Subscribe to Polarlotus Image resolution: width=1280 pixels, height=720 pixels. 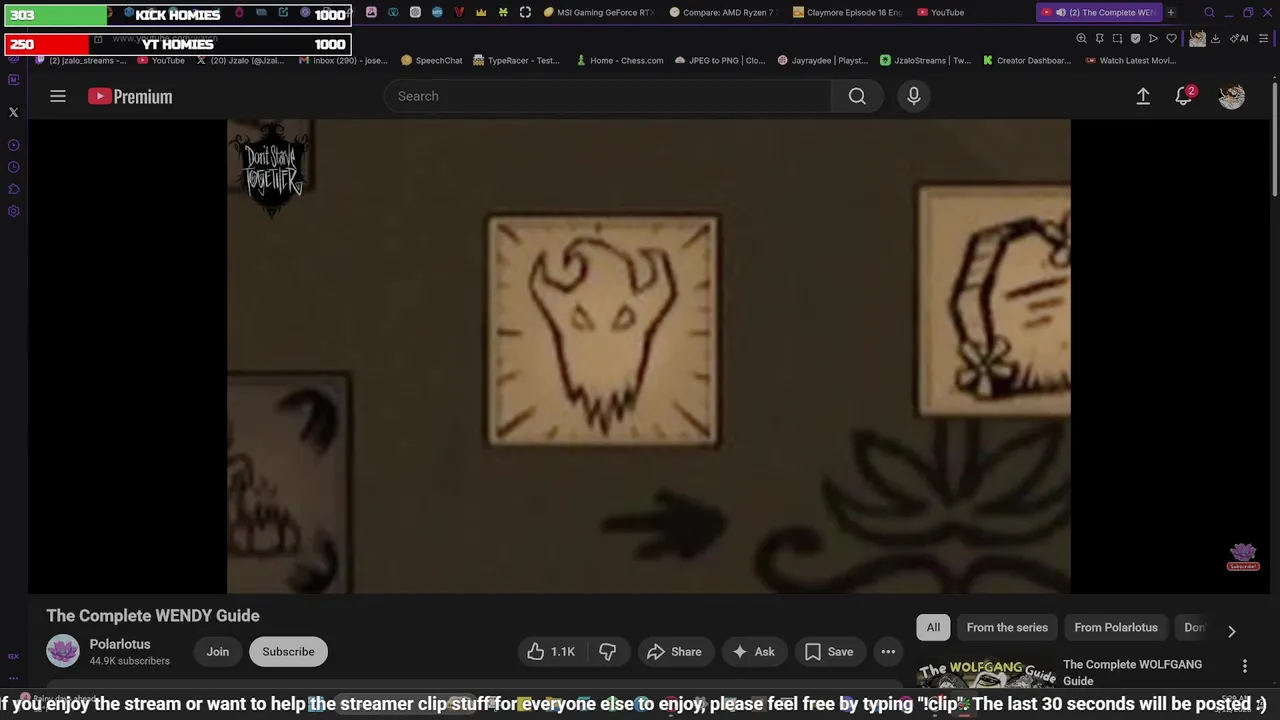288,651
